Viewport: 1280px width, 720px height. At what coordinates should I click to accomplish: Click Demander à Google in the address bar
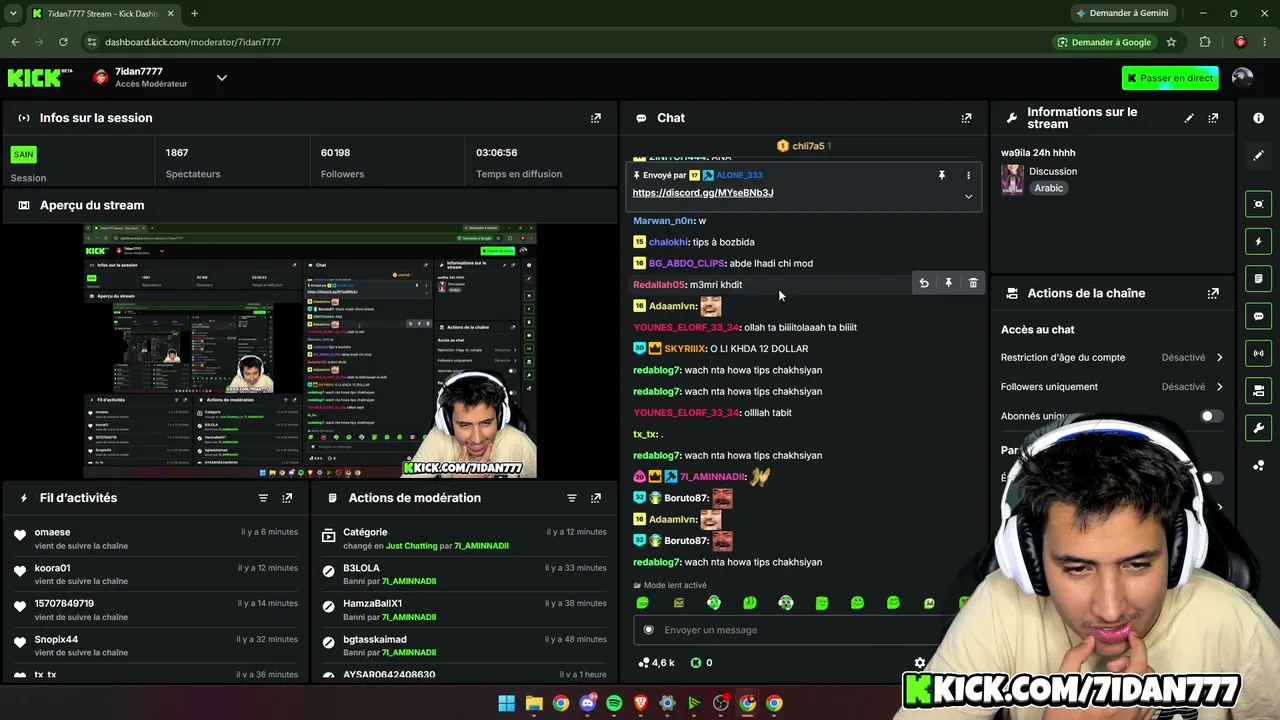(x=1105, y=42)
